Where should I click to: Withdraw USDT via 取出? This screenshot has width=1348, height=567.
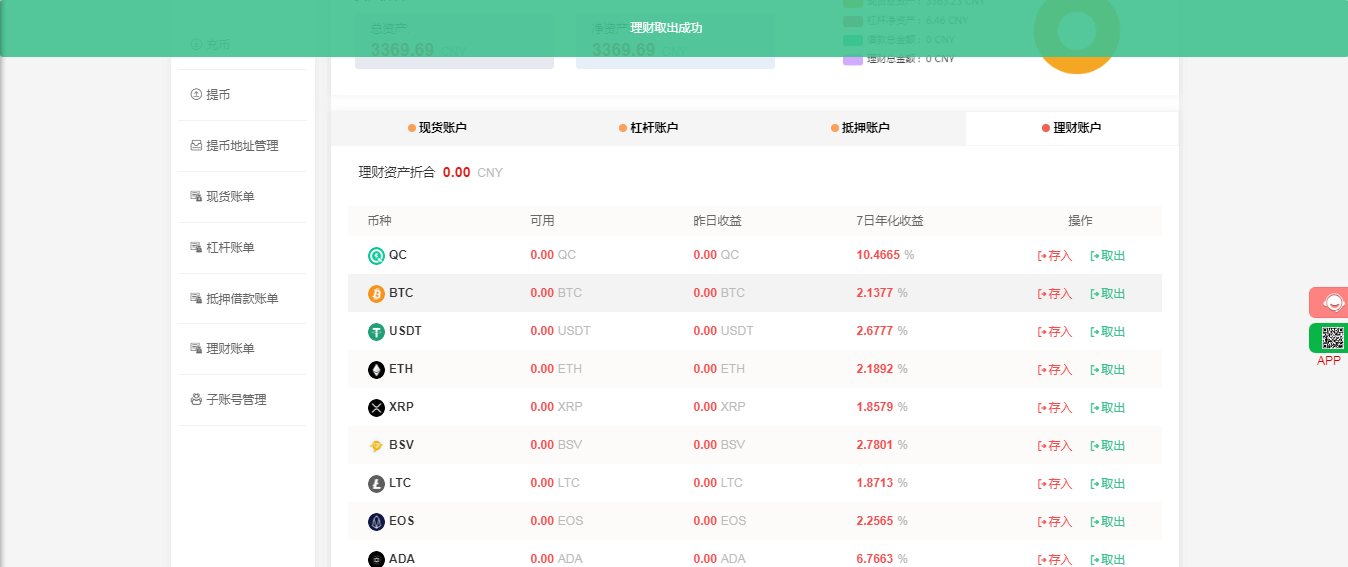[1108, 332]
